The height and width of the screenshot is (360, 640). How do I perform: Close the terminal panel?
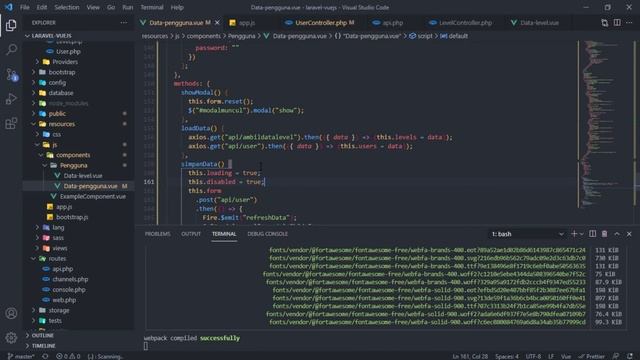click(x=629, y=234)
